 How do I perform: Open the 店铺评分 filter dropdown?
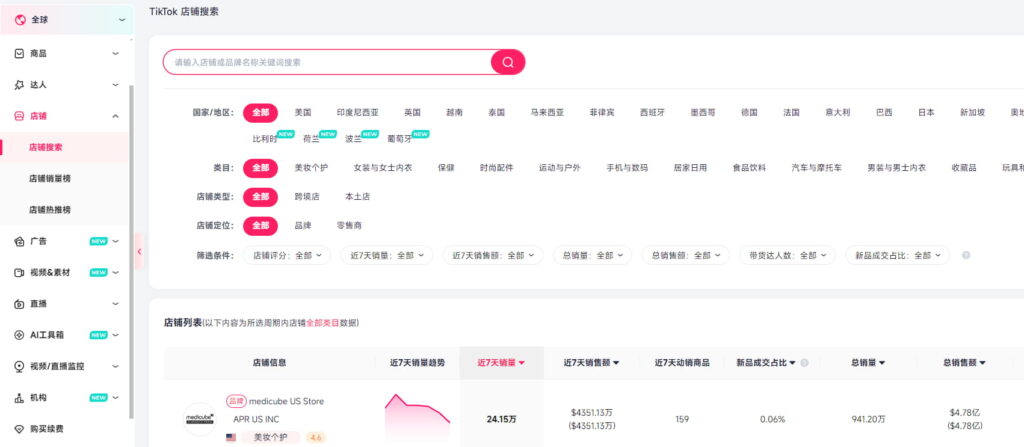[287, 256]
